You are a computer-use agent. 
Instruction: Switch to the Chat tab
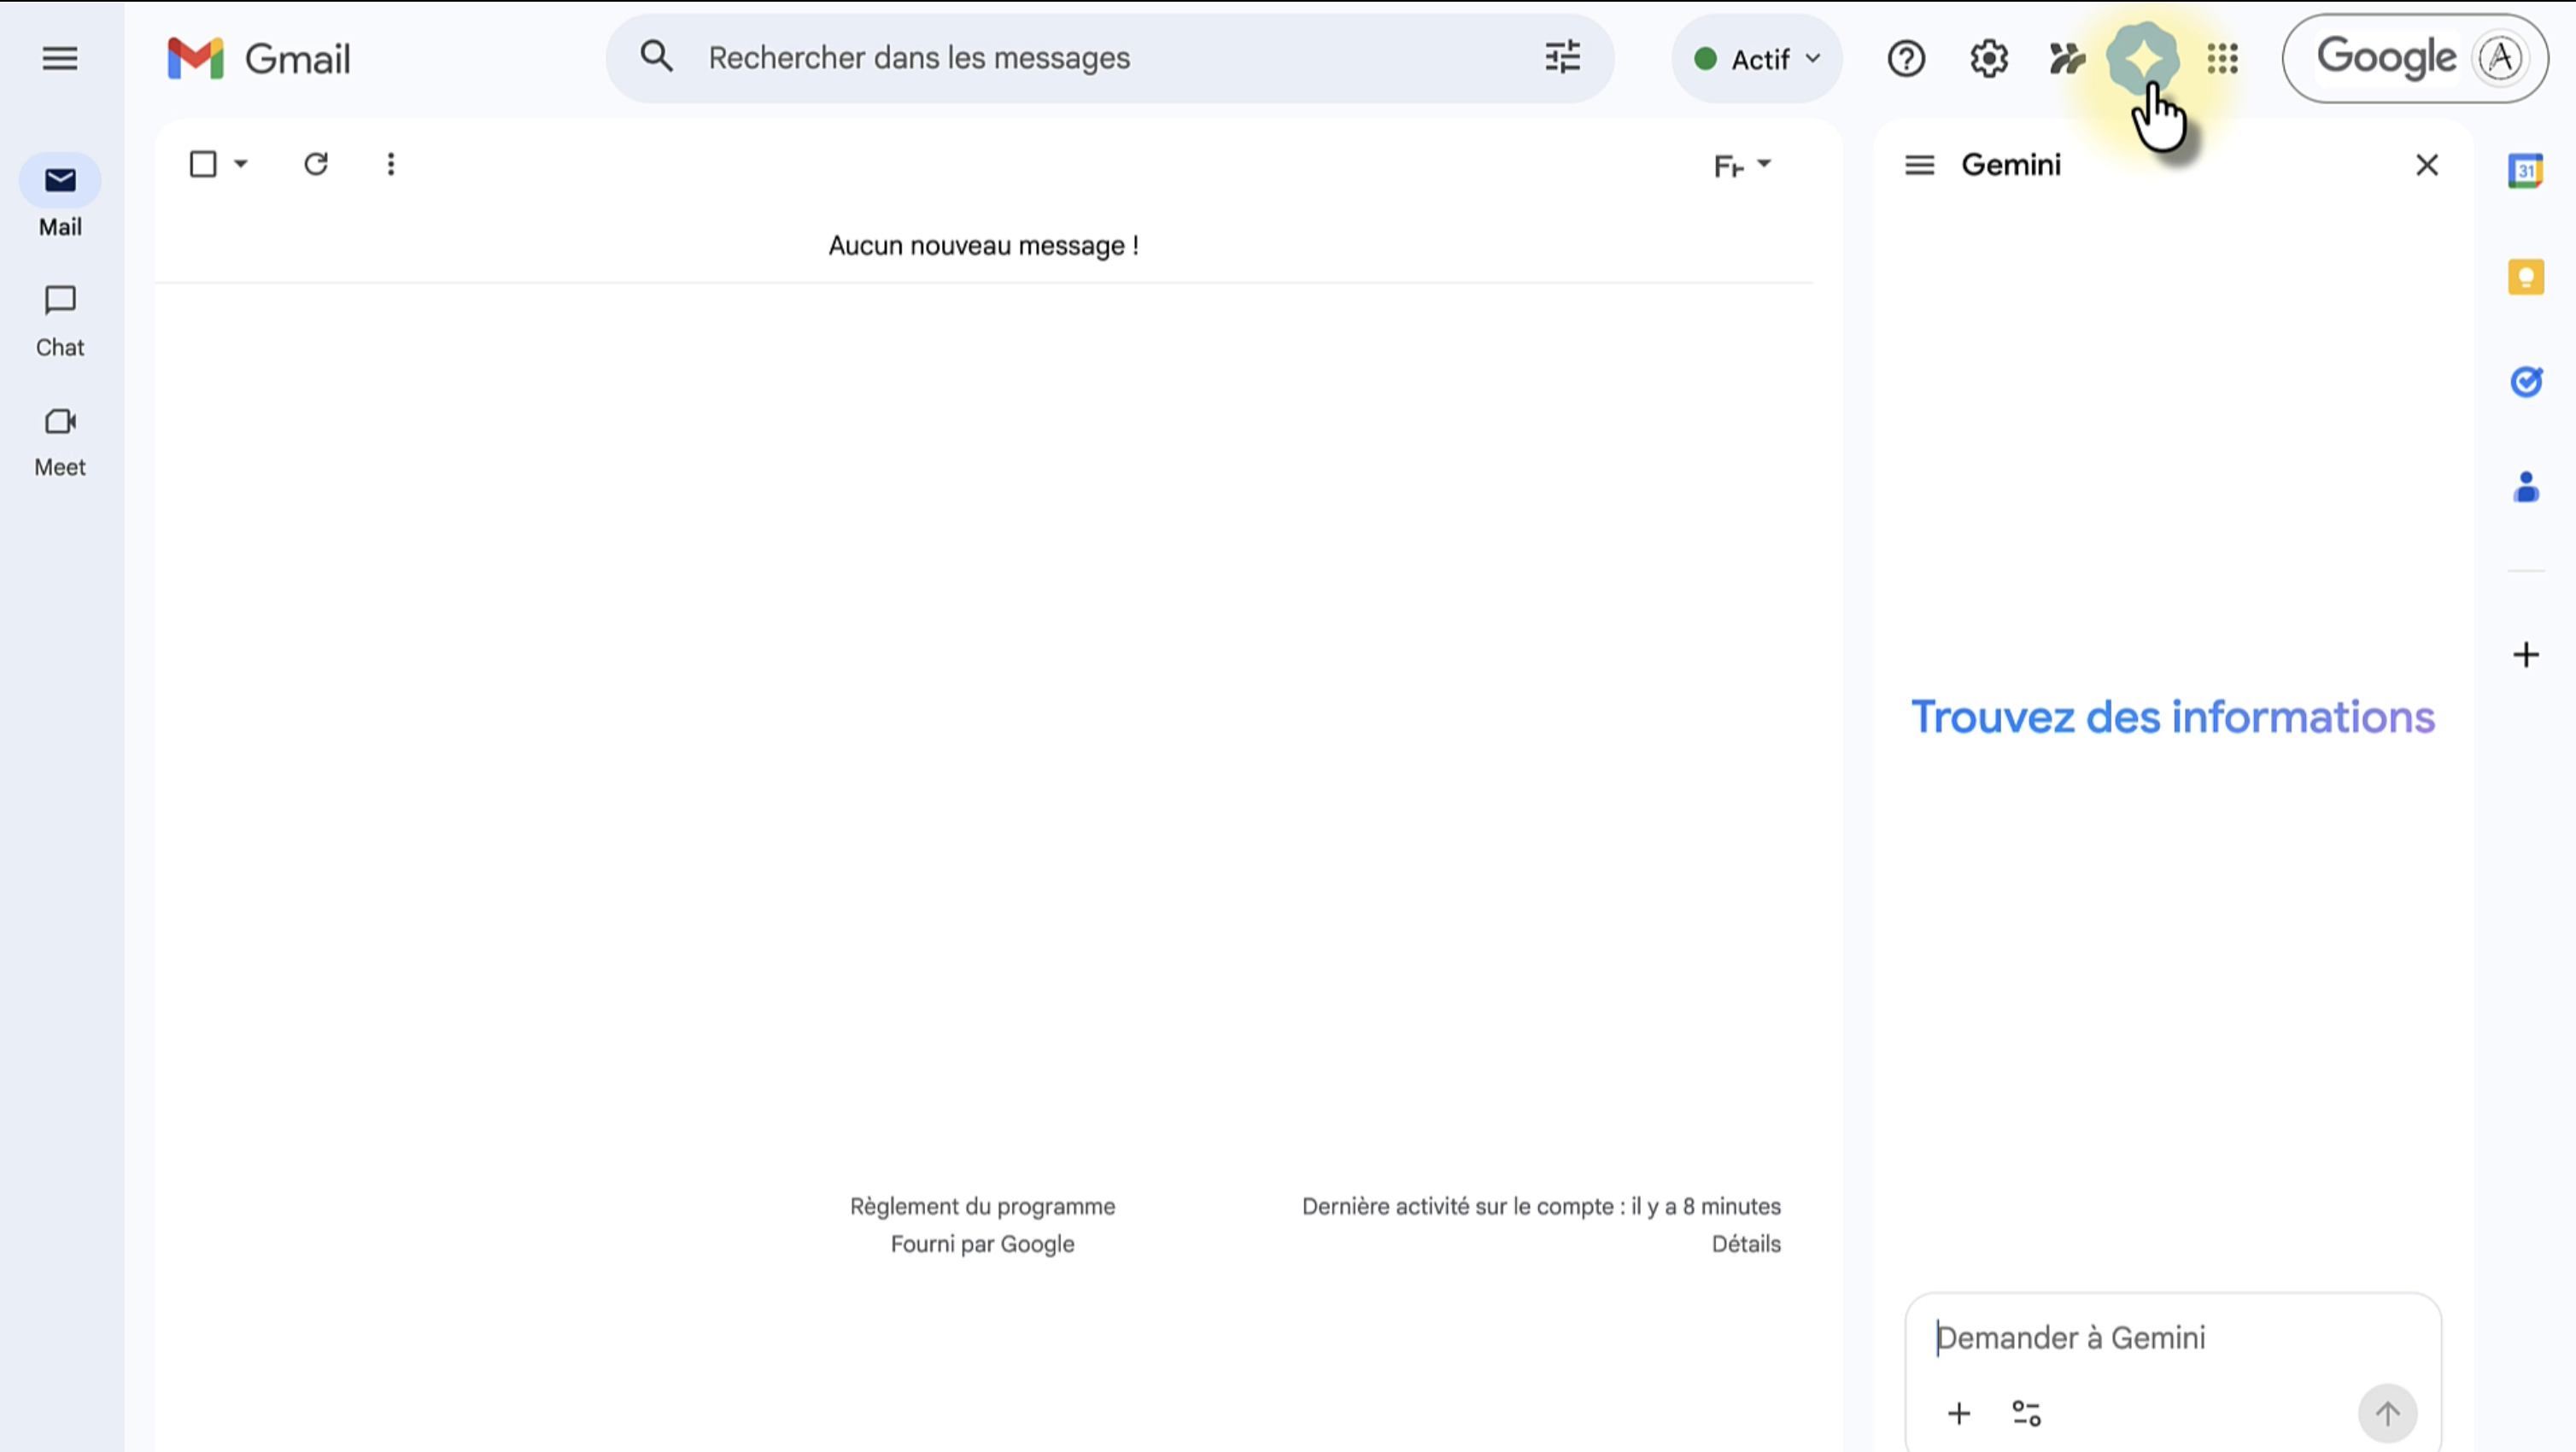60,320
